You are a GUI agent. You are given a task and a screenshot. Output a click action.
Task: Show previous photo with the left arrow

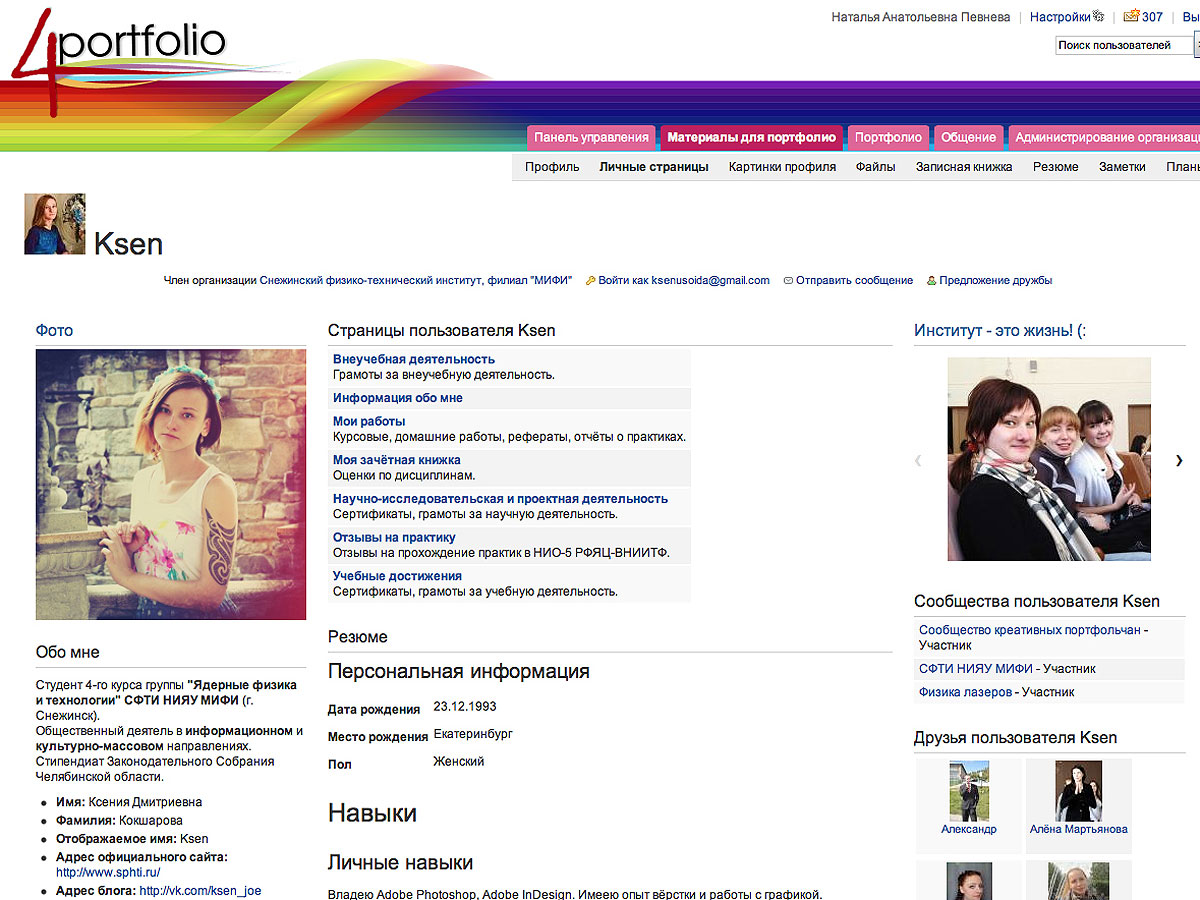pyautogui.click(x=918, y=460)
